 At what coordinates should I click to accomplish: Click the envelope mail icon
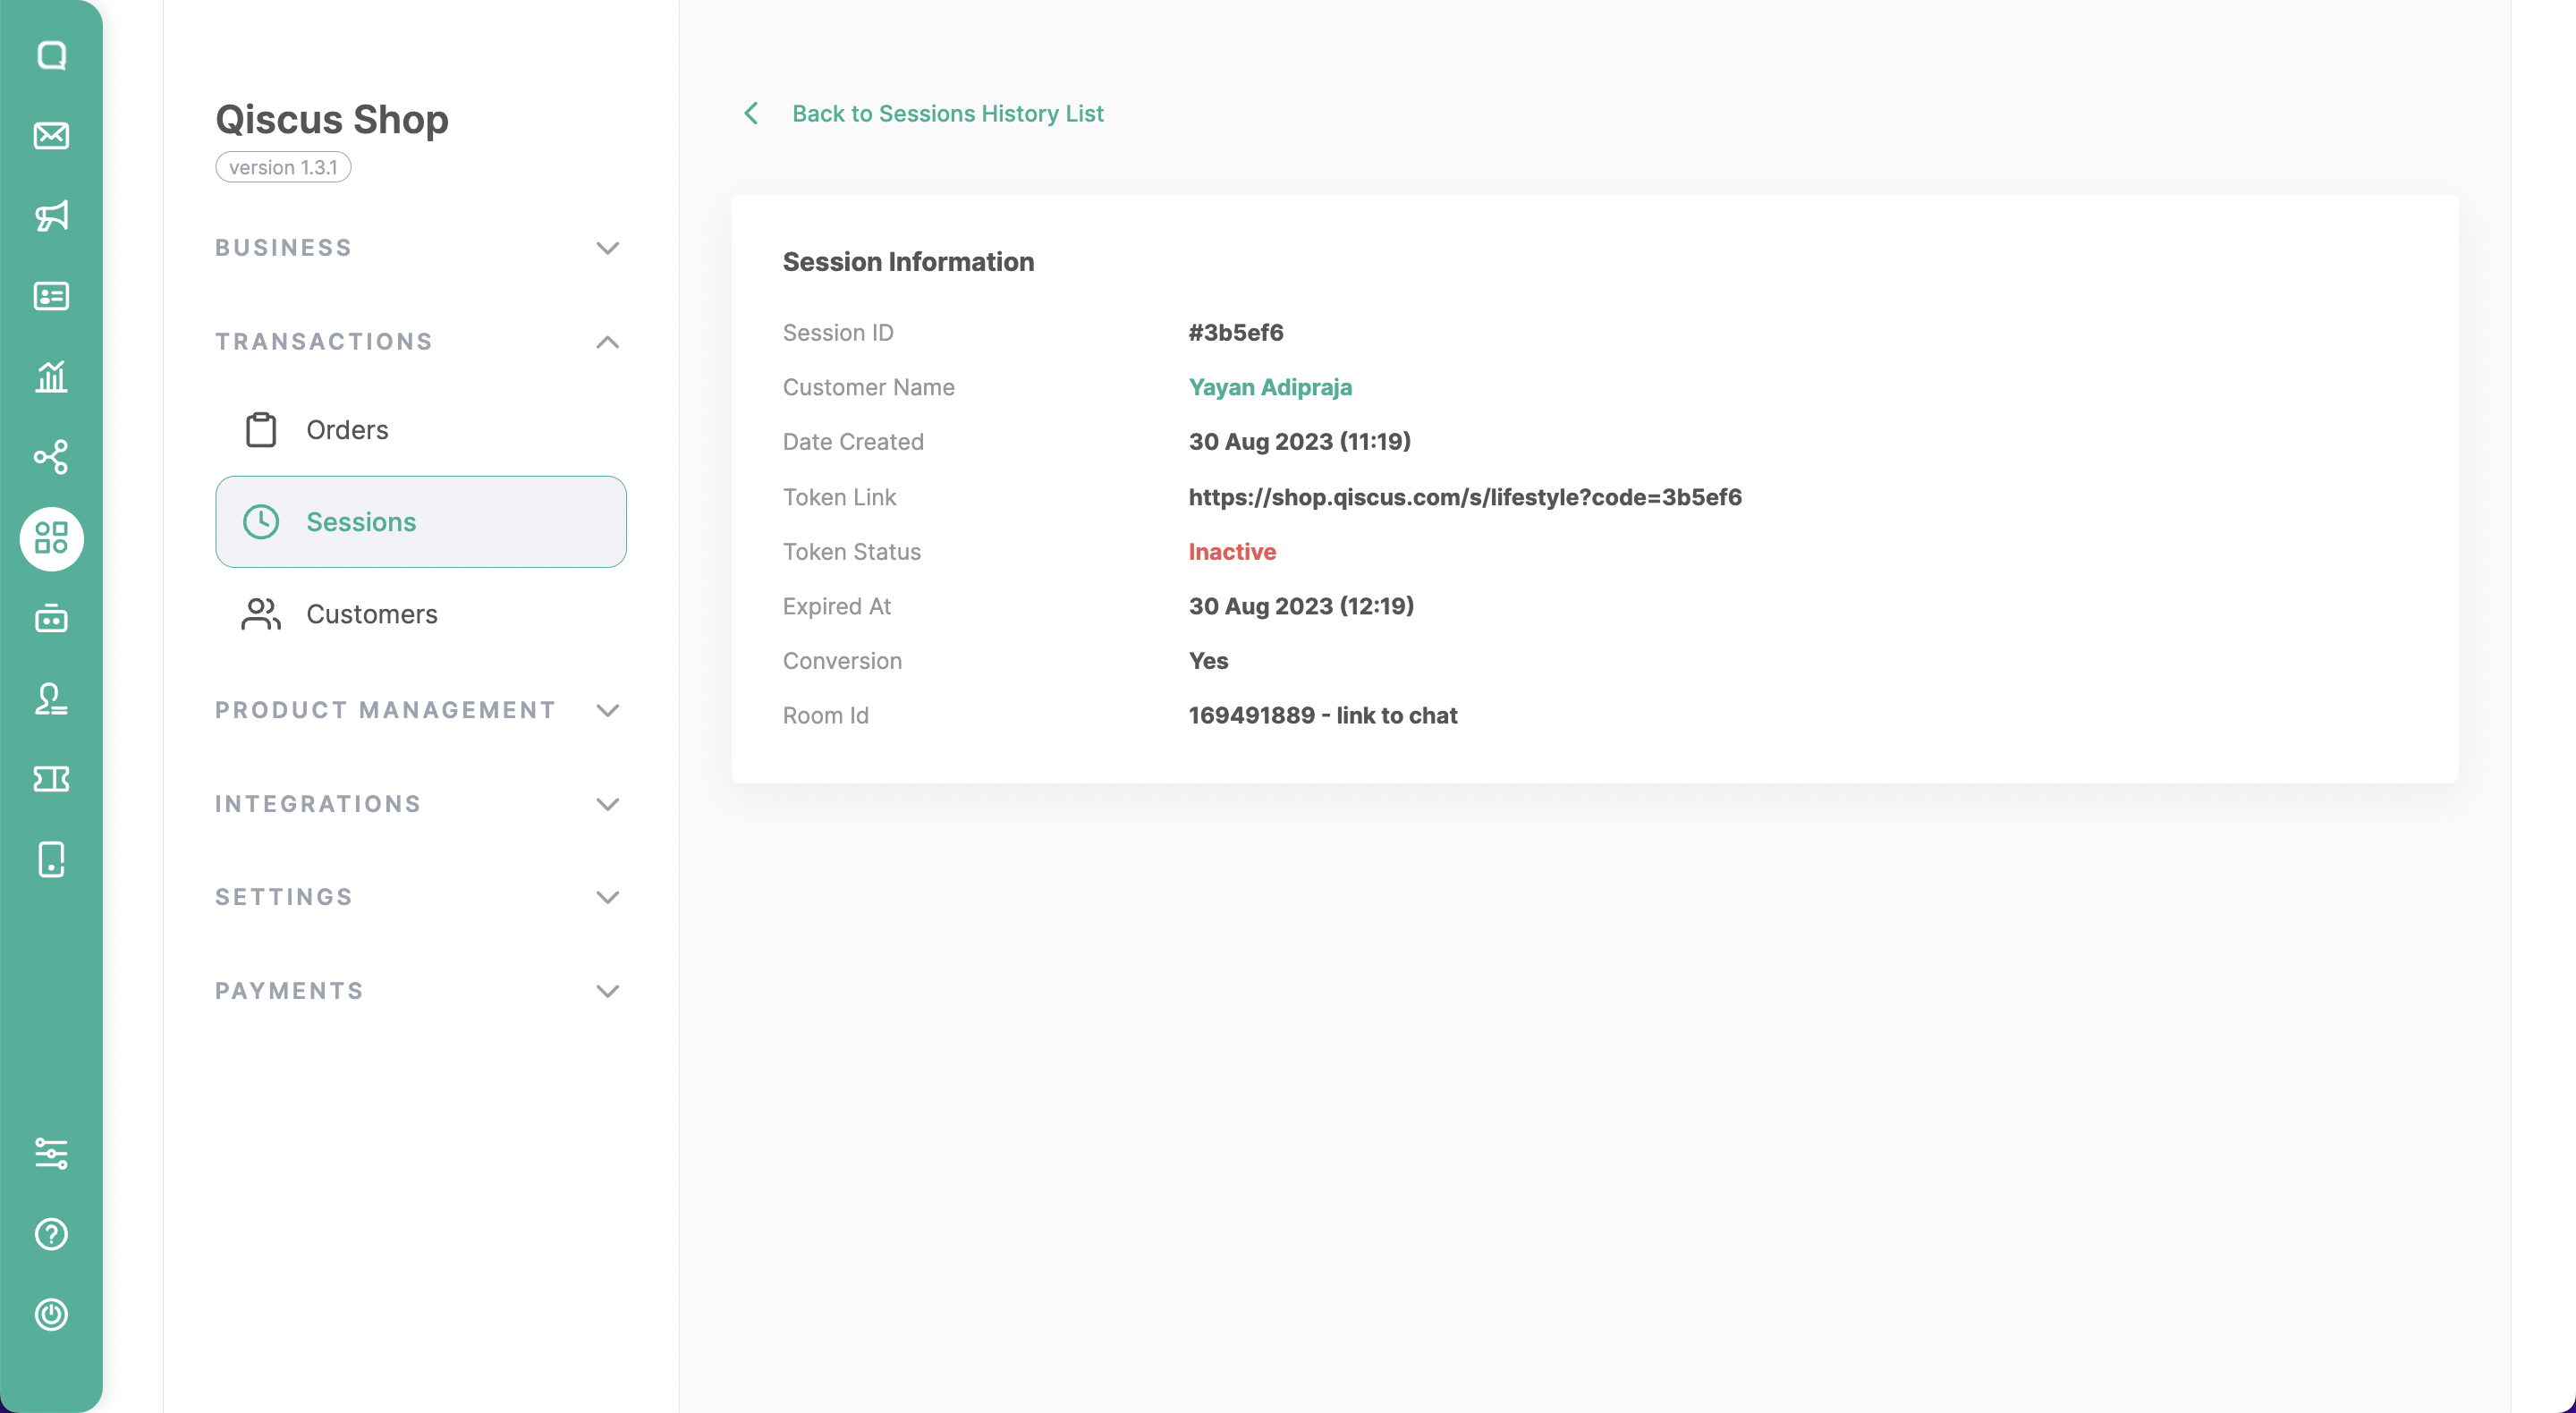pos(51,135)
